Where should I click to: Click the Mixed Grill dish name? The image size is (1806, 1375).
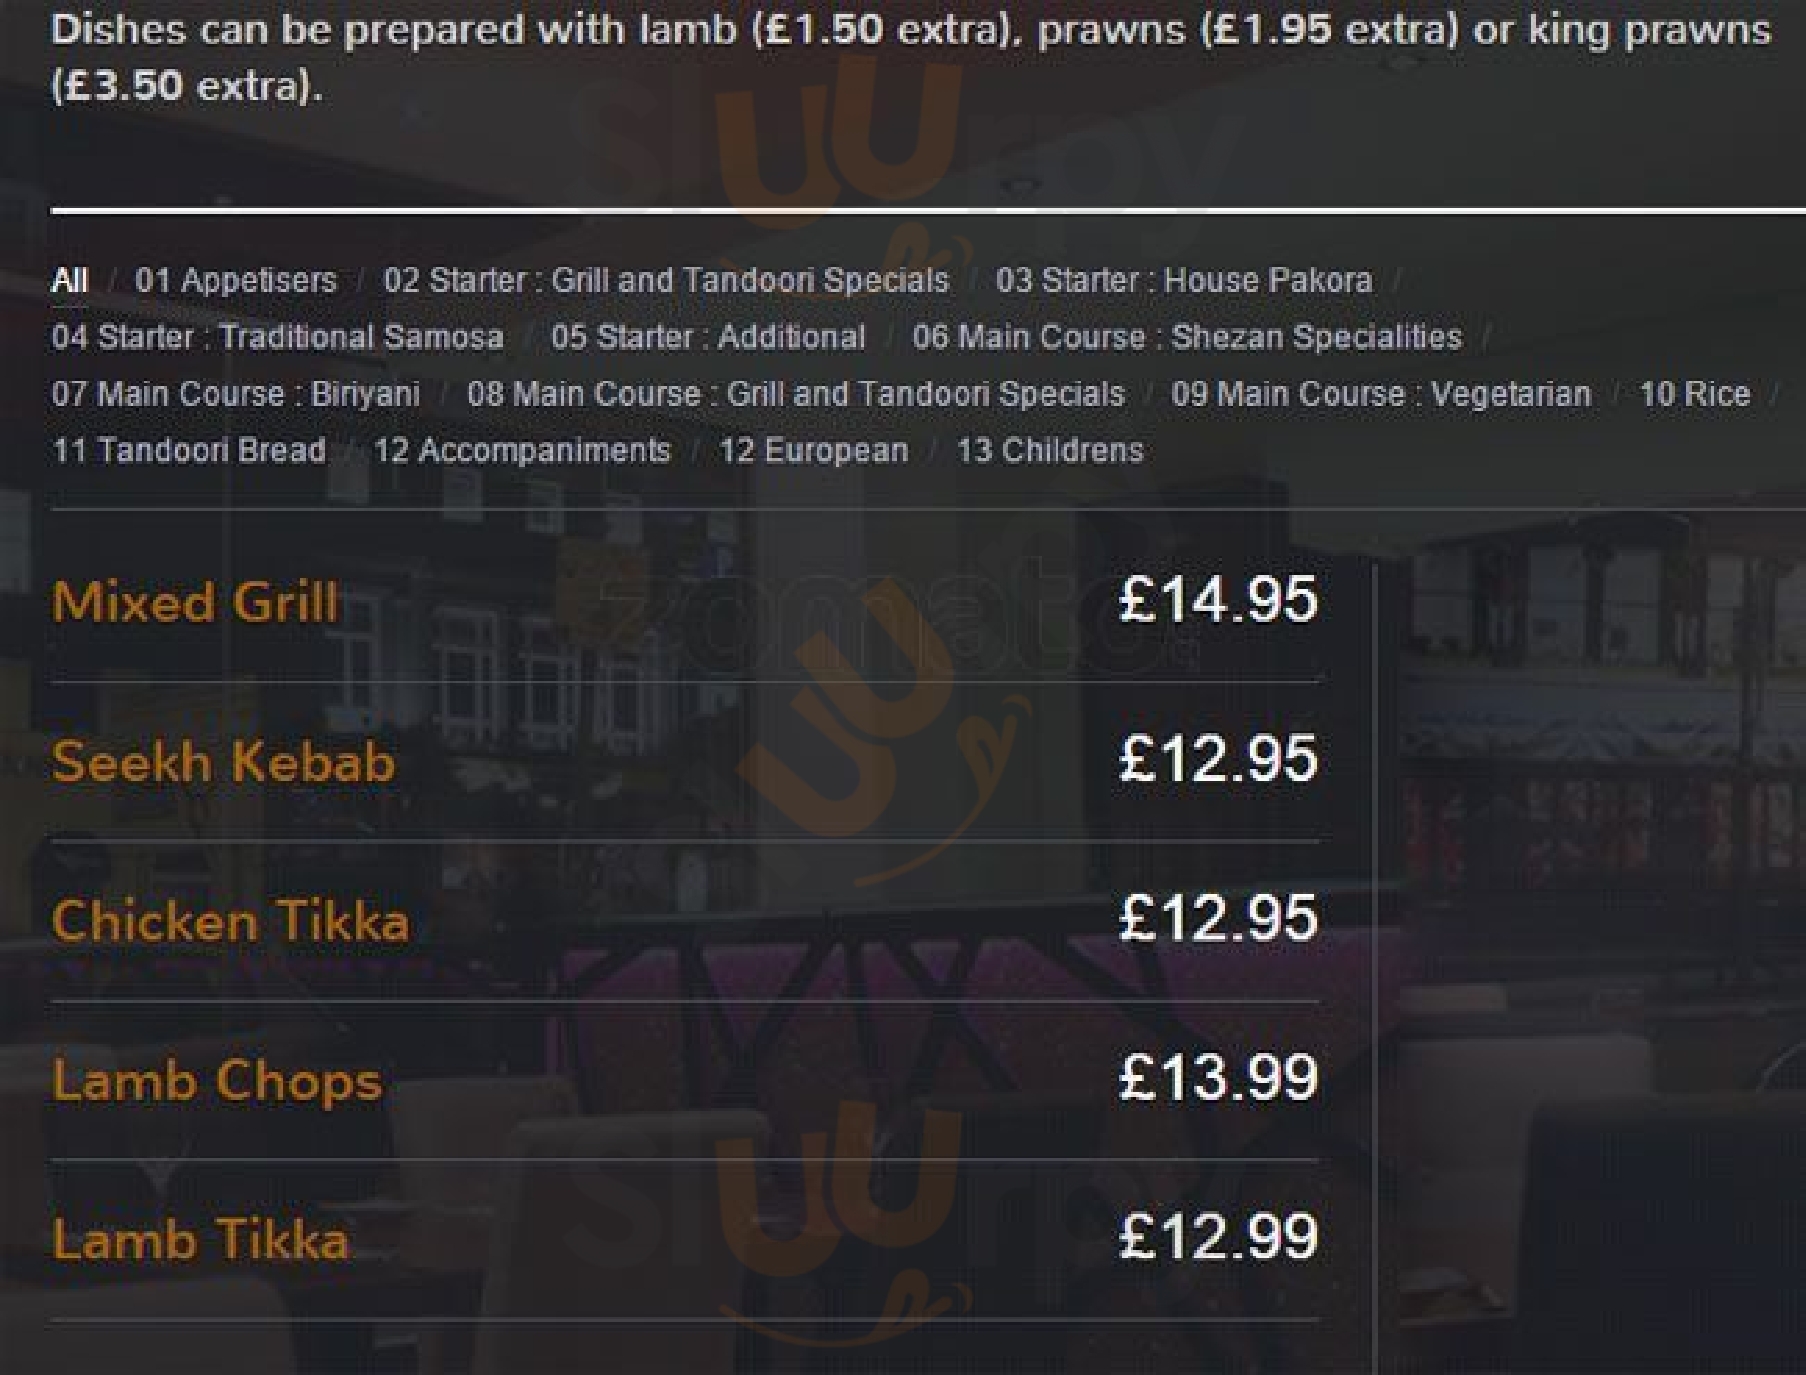(195, 602)
